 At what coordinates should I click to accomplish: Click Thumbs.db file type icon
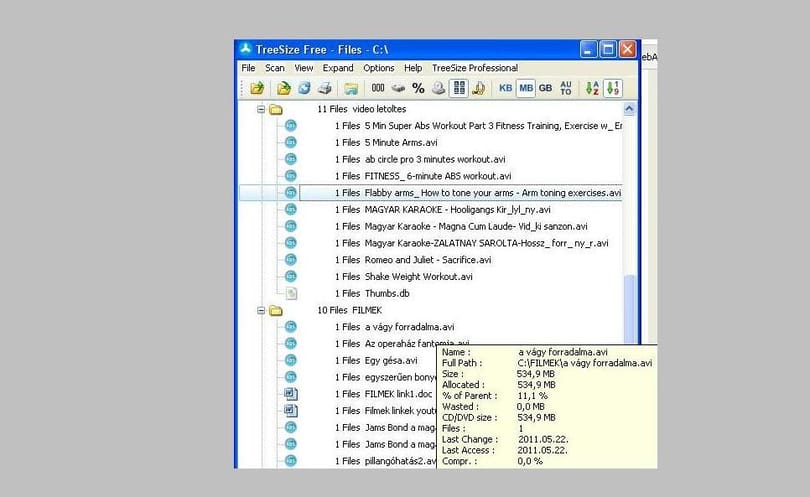291,293
